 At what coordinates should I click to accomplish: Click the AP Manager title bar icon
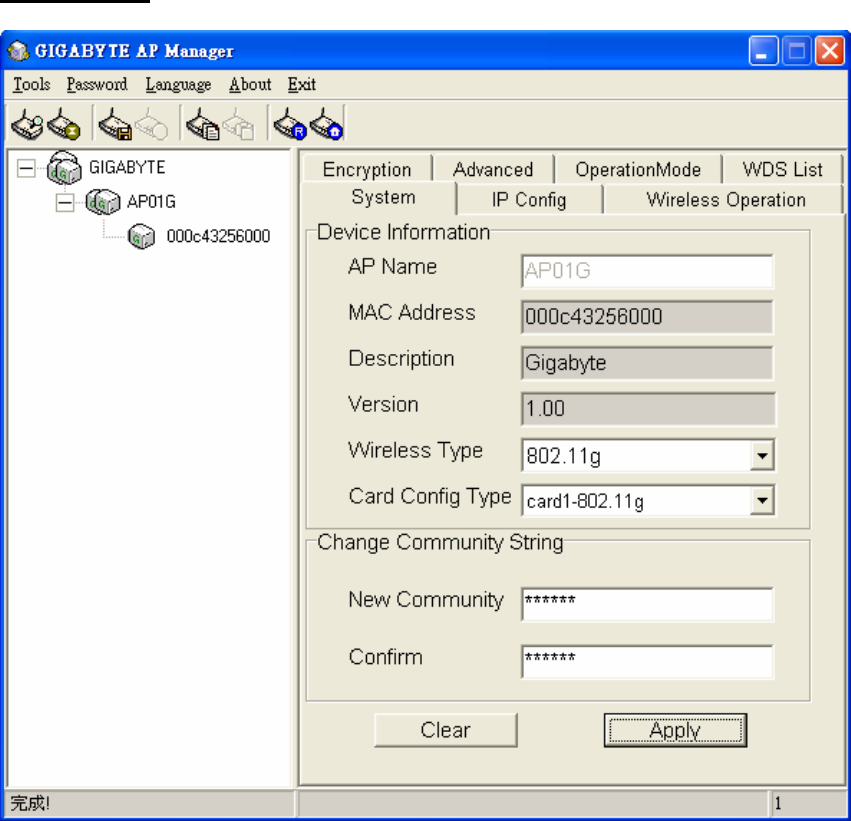point(18,51)
